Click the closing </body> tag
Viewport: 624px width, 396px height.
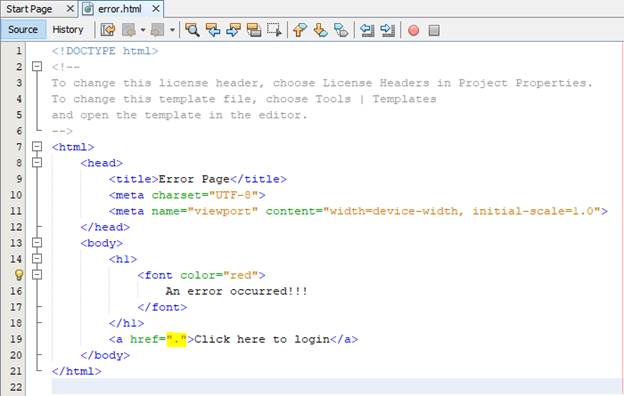[105, 355]
